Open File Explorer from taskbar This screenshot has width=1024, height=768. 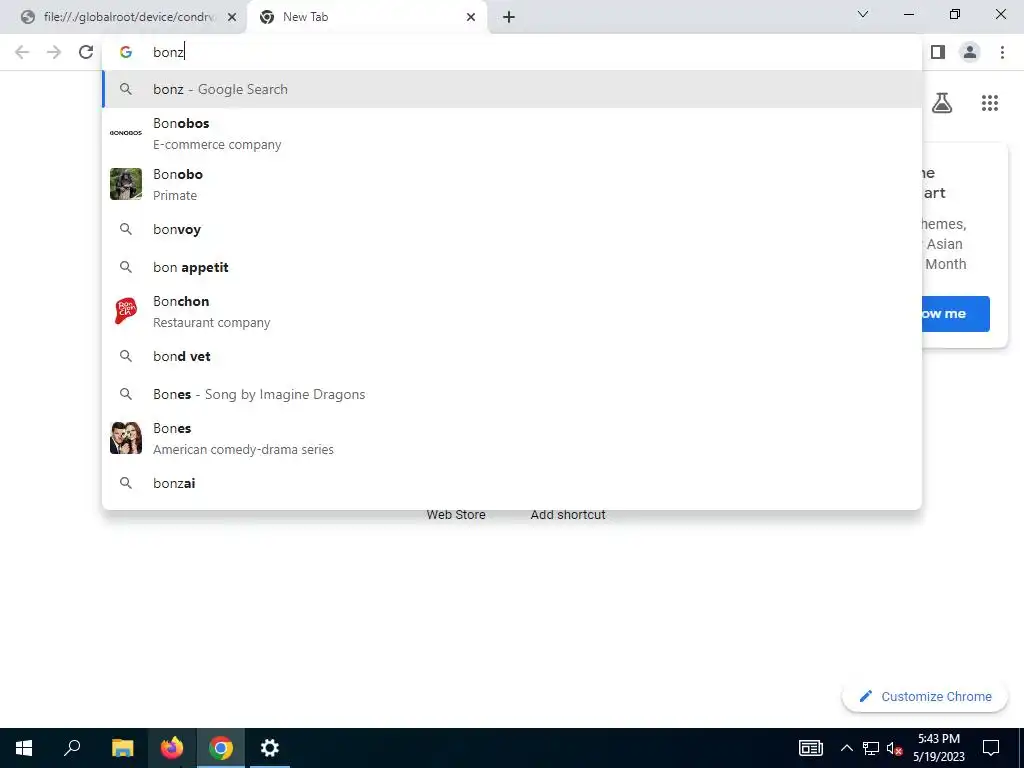pos(122,748)
